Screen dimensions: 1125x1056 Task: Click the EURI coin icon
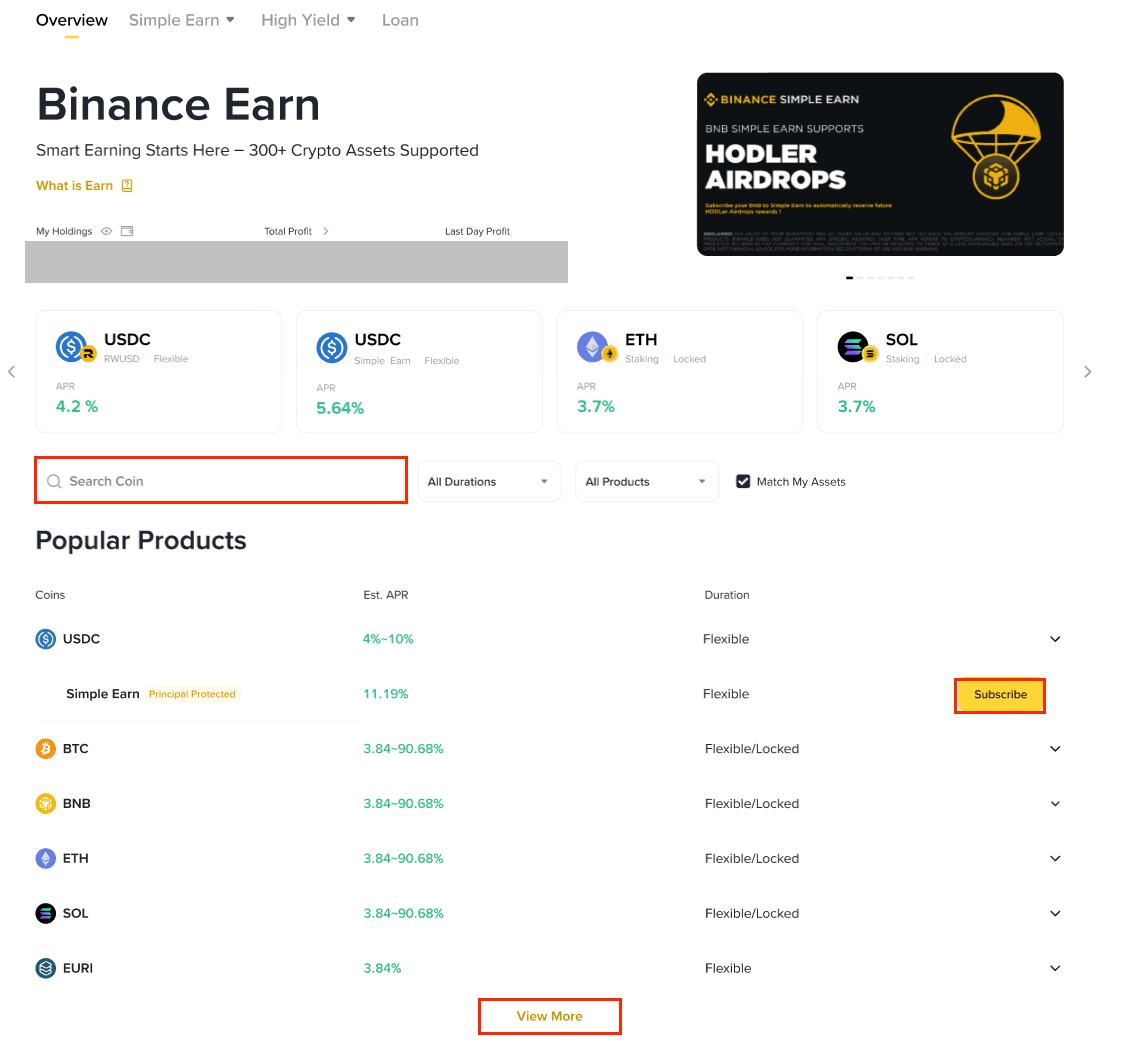coord(45,968)
